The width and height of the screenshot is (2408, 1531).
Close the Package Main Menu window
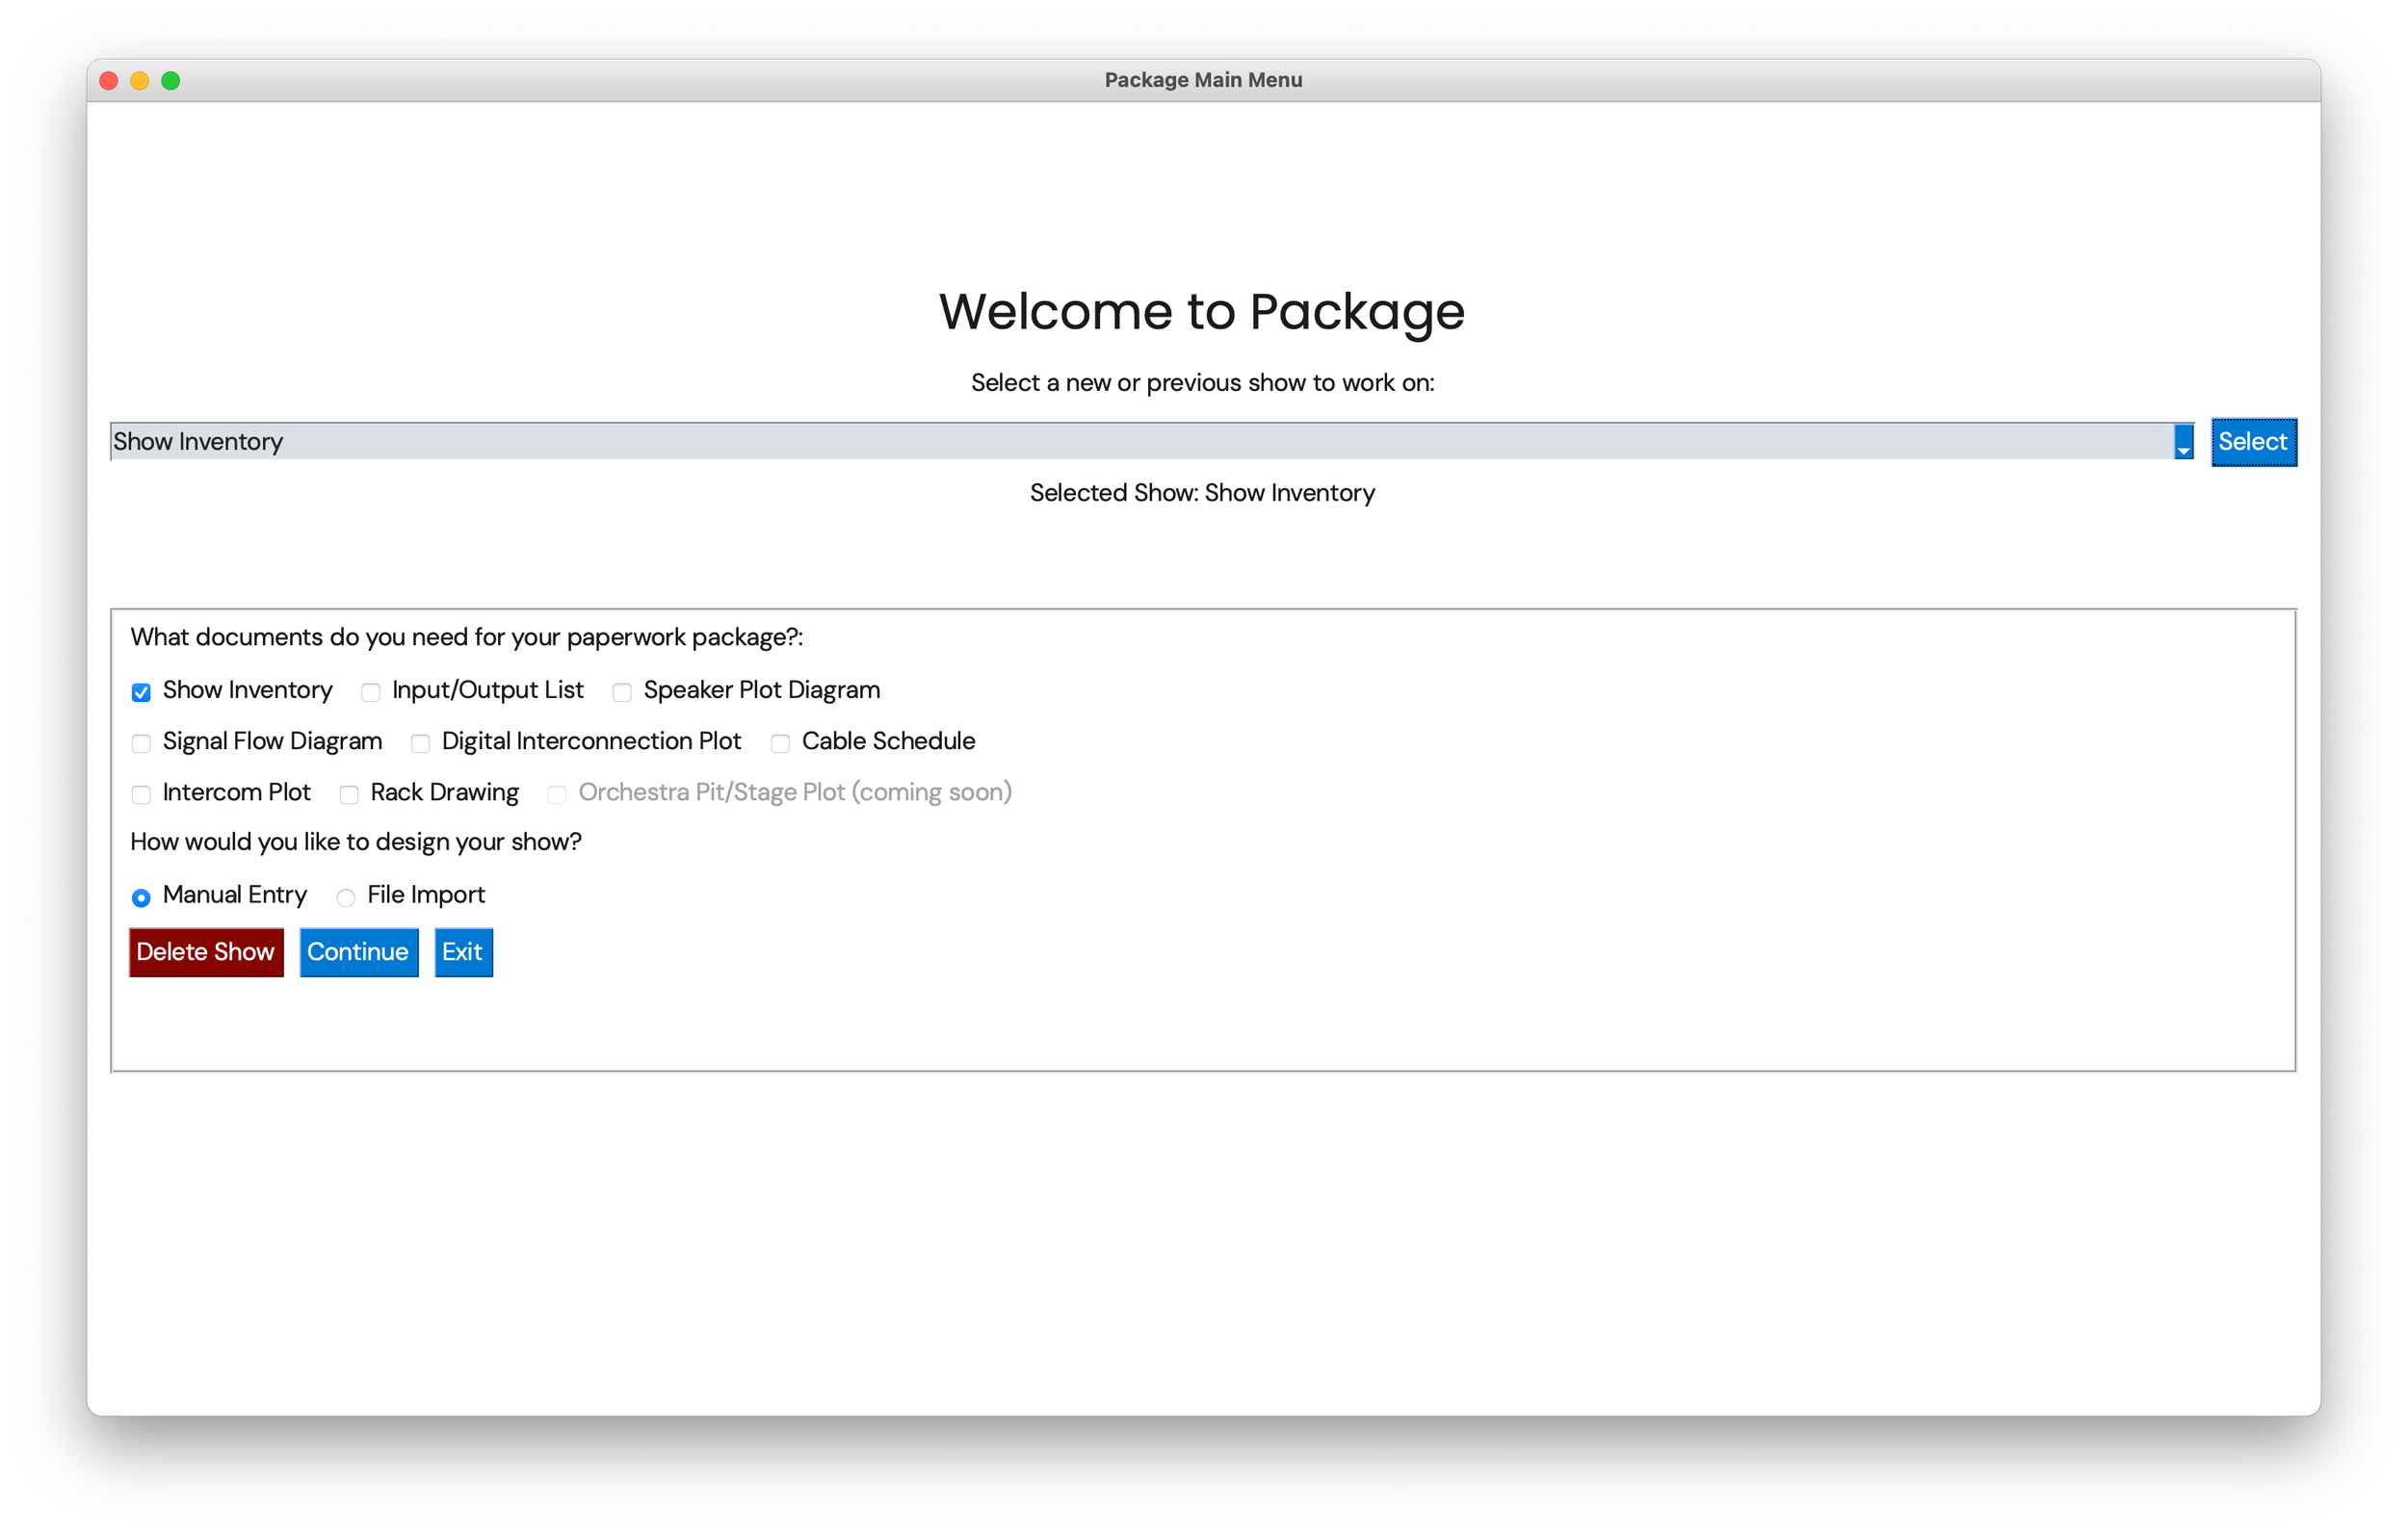109,80
